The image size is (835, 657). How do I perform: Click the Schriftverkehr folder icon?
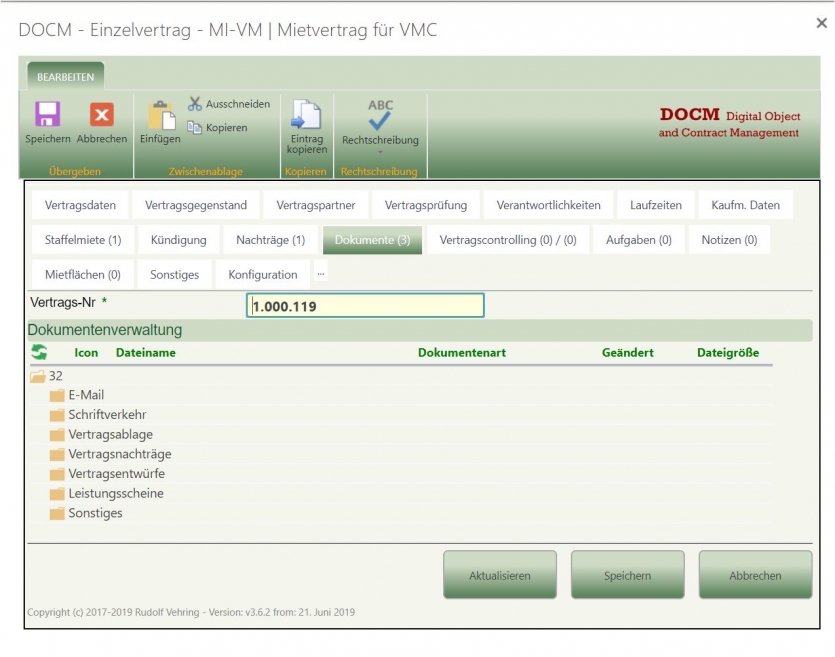pos(57,415)
